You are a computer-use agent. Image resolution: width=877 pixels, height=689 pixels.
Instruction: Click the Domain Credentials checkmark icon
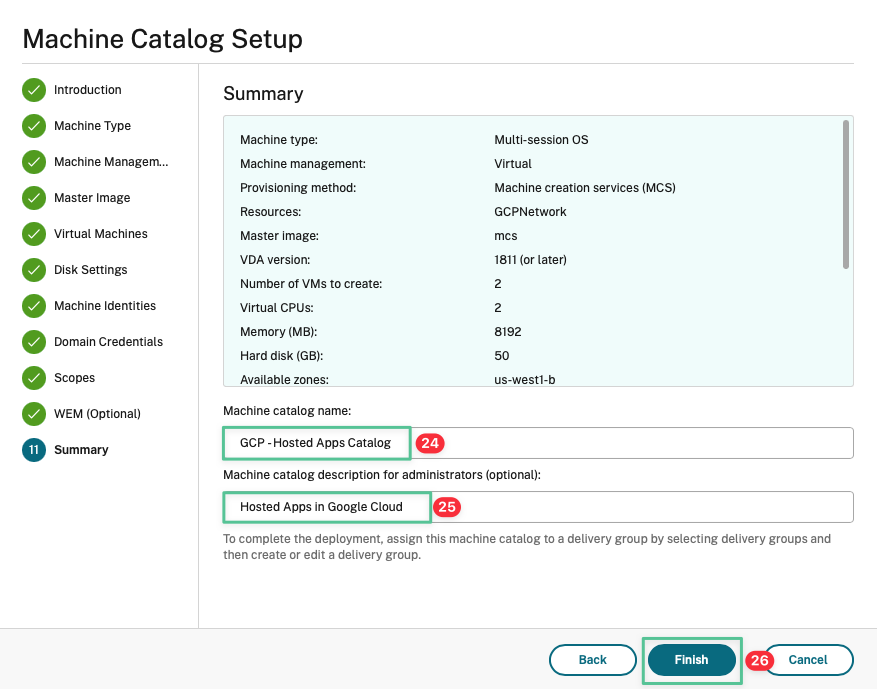pos(34,342)
